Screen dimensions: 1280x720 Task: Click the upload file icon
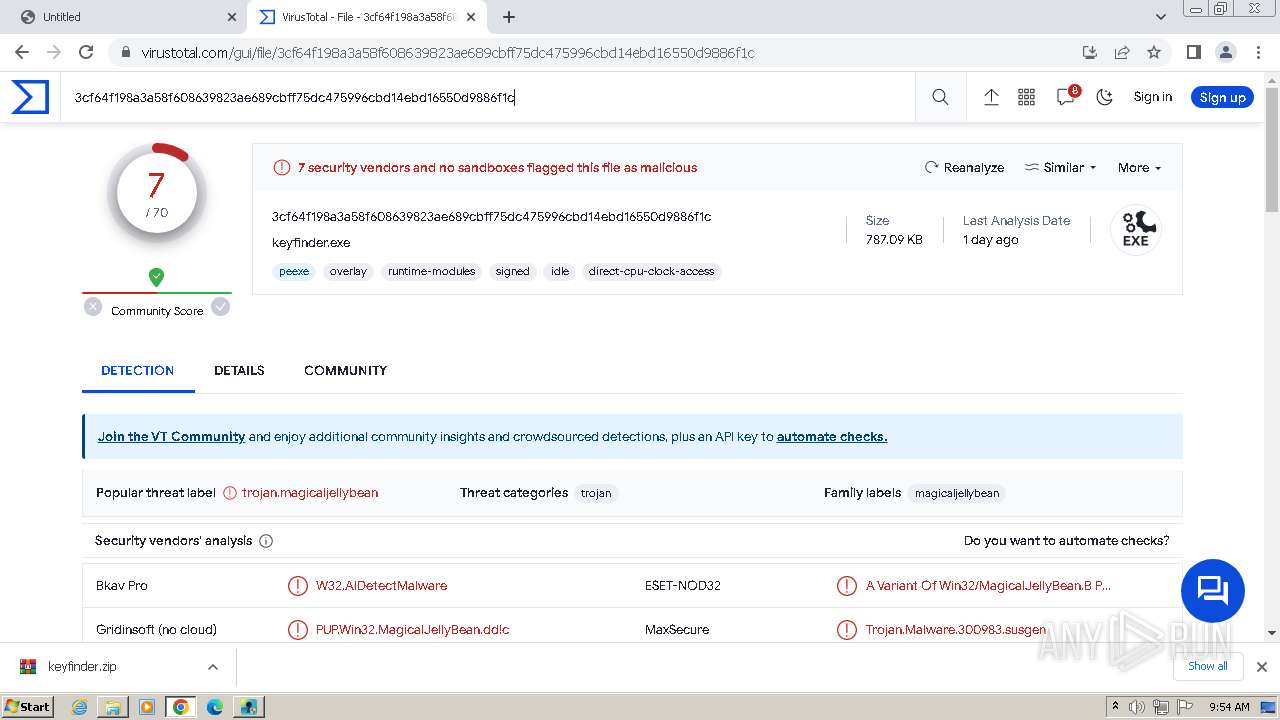point(991,97)
